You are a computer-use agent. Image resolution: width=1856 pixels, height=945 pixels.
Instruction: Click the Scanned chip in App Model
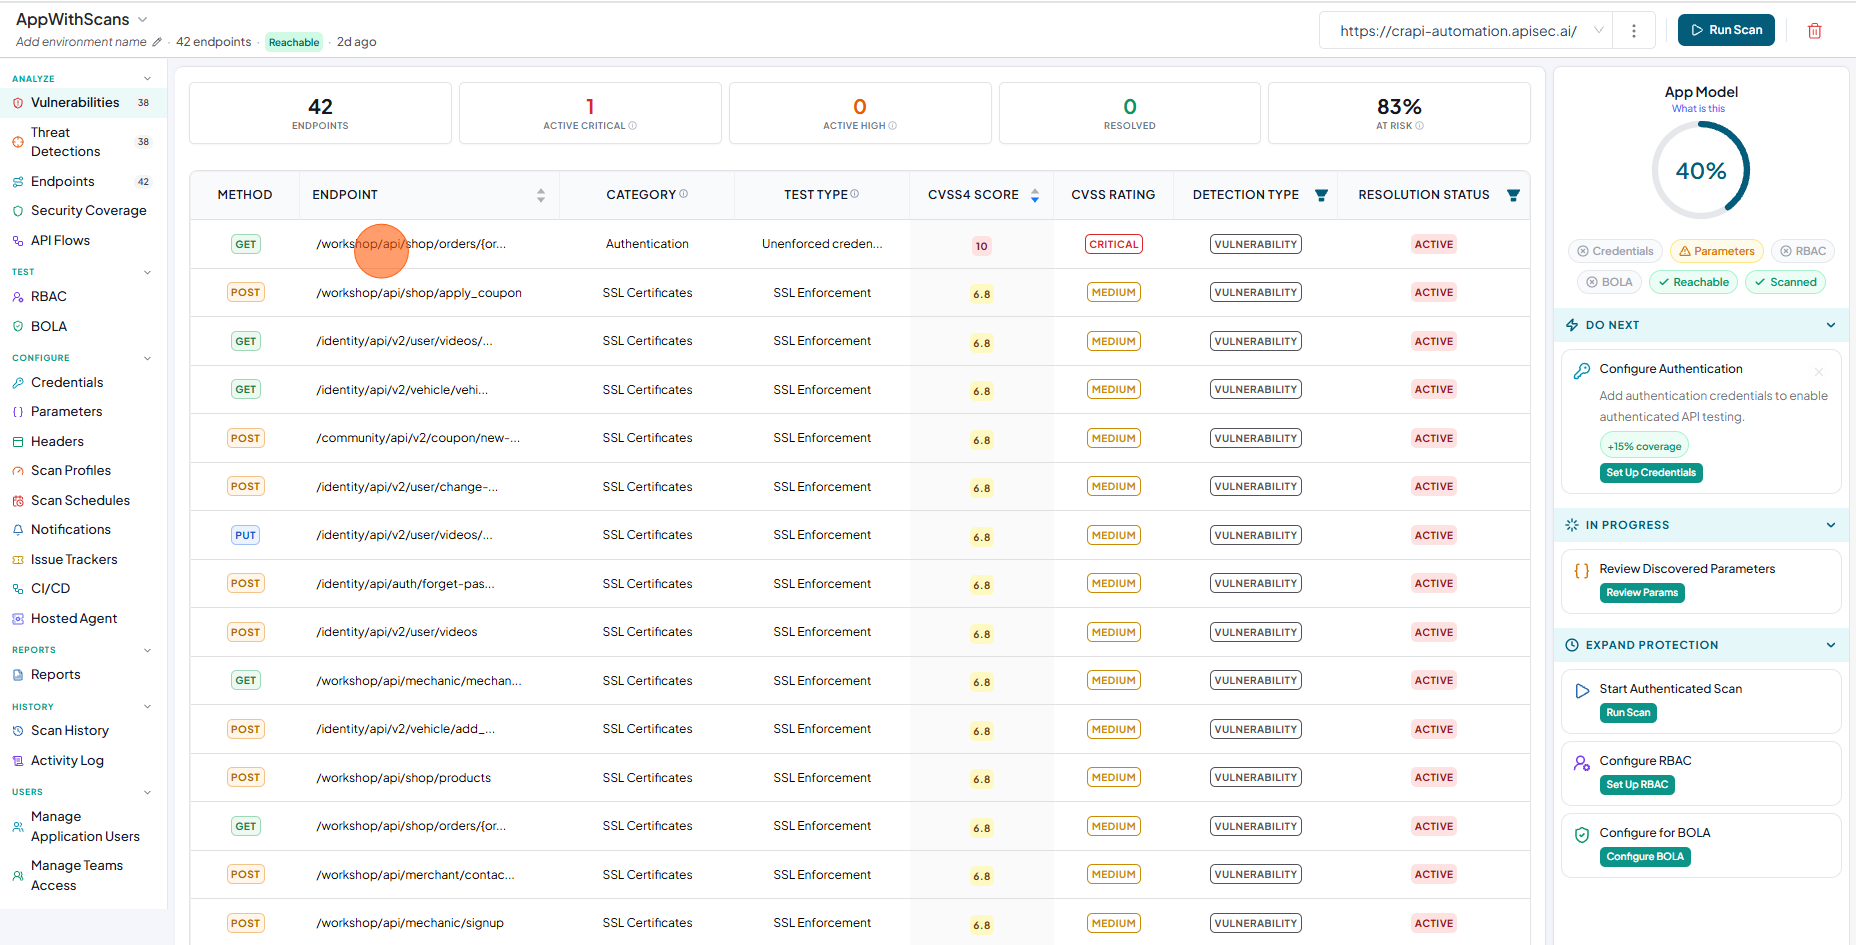click(x=1786, y=282)
